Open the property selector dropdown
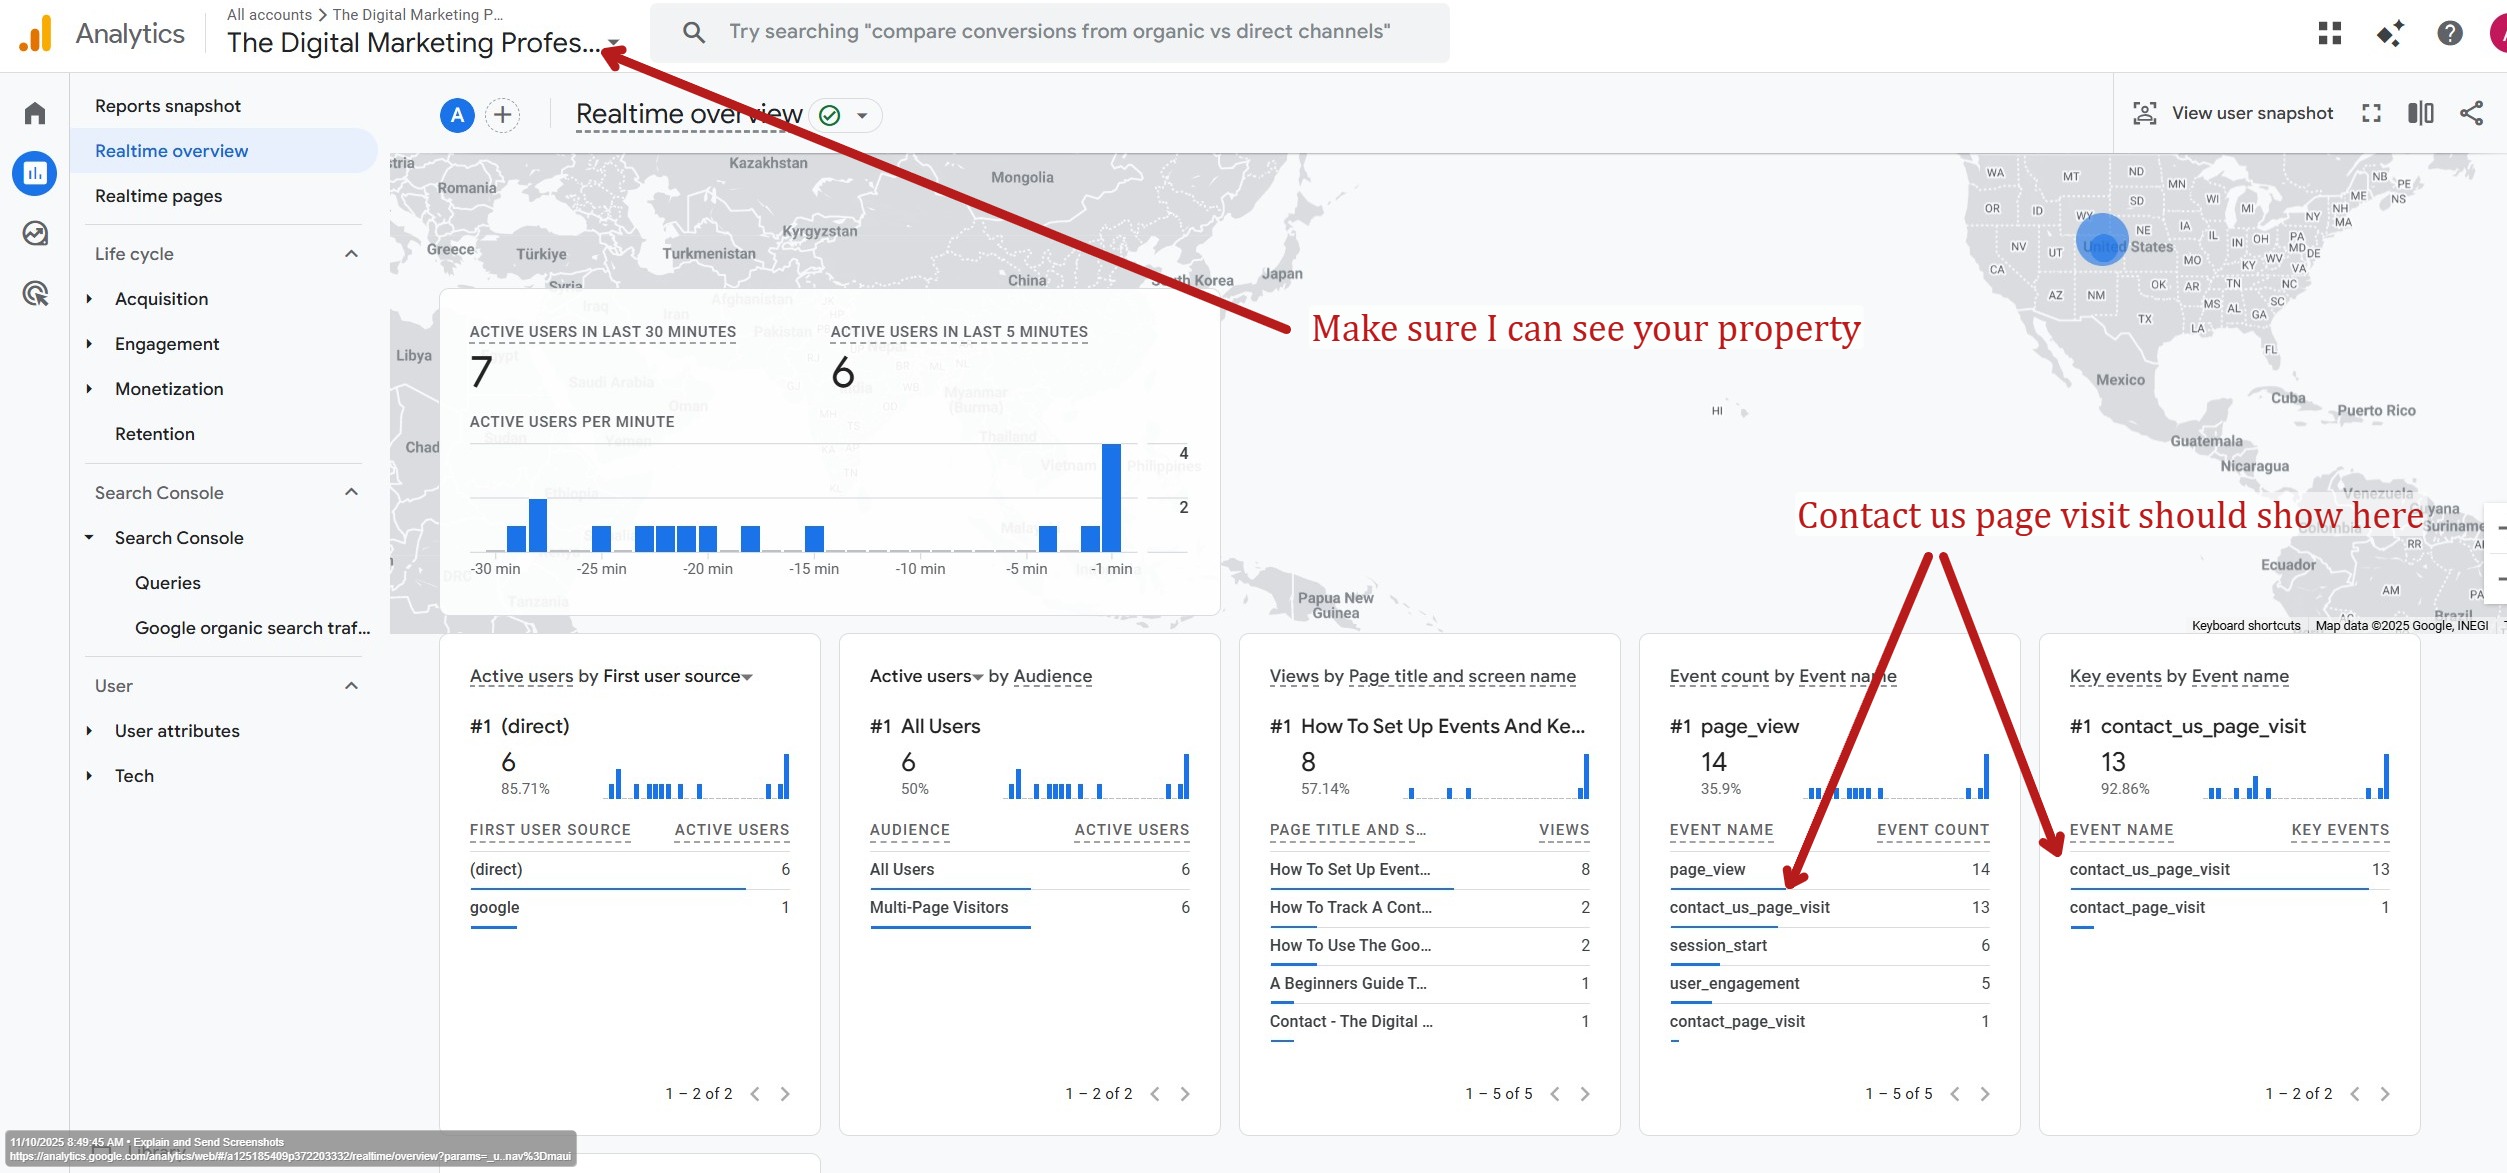The width and height of the screenshot is (2507, 1173). (x=611, y=44)
